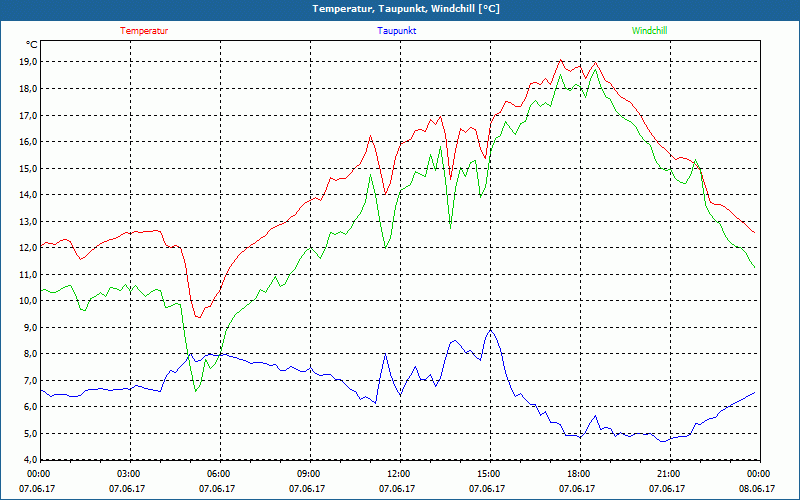800x500 pixels.
Task: Click the chart title "Temperatur, Taupunkt, Windchill [°C]"
Action: [406, 9]
